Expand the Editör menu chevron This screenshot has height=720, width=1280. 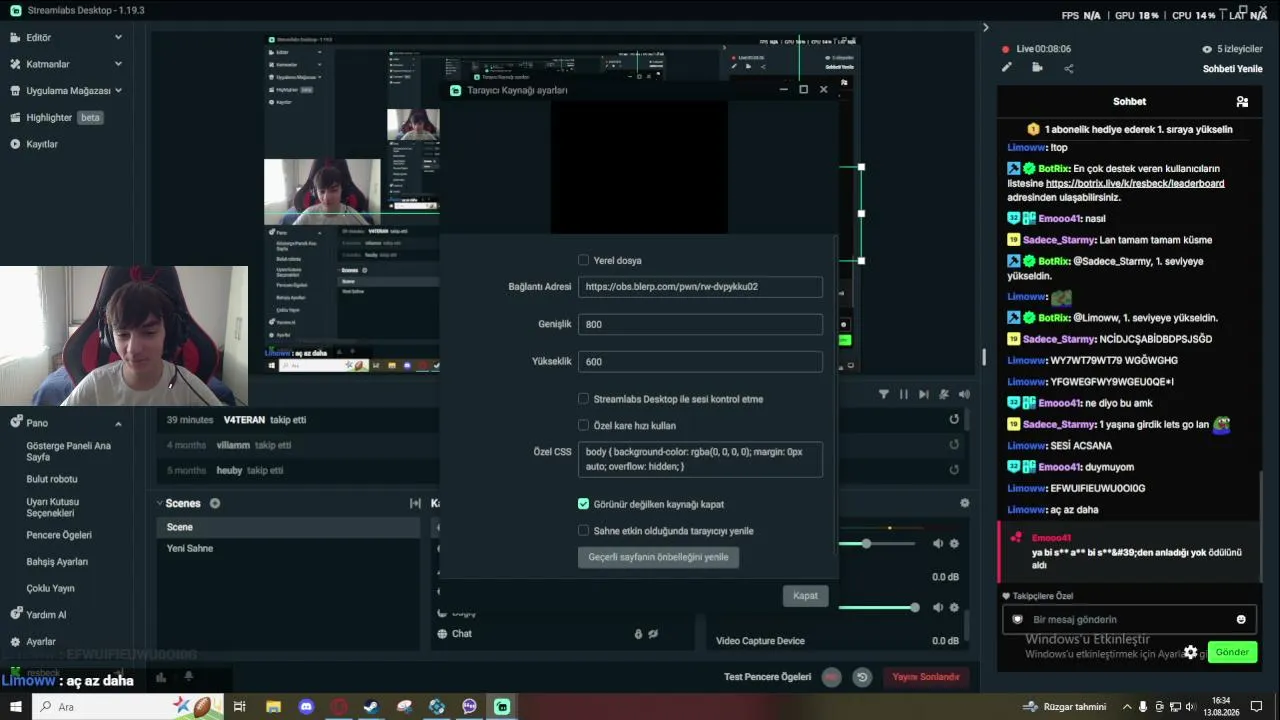(x=118, y=37)
